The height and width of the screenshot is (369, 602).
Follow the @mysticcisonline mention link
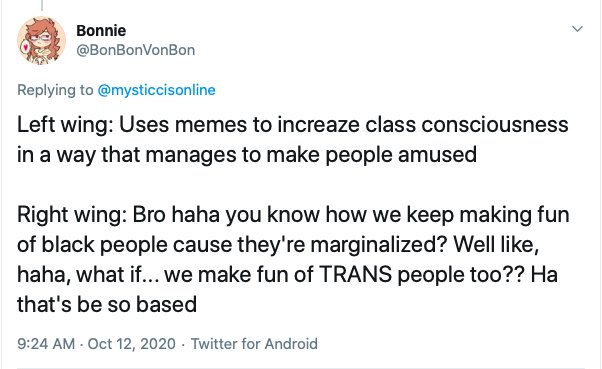(x=157, y=90)
